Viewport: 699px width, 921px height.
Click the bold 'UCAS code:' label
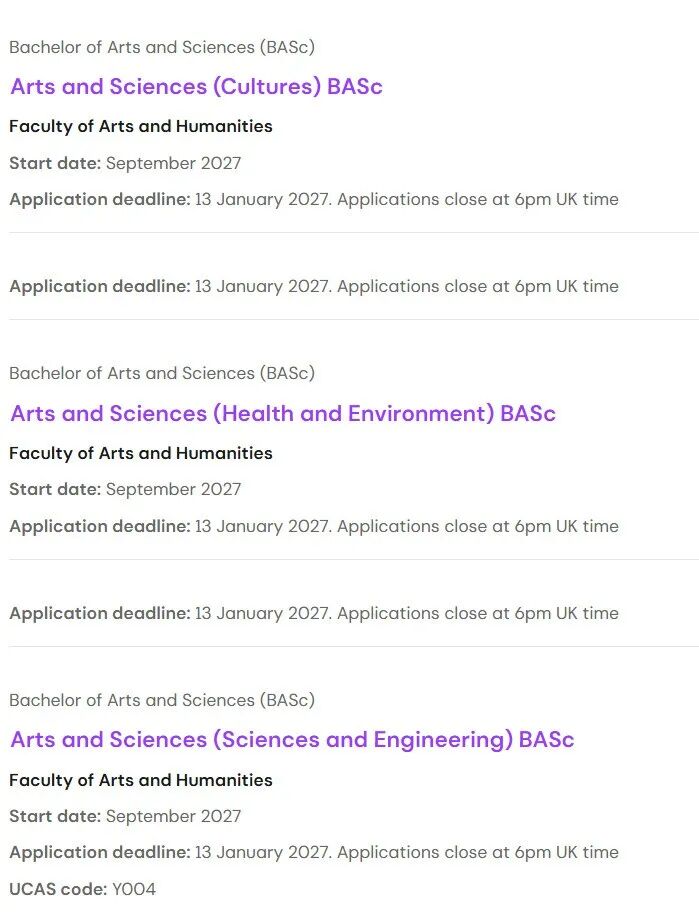58,889
